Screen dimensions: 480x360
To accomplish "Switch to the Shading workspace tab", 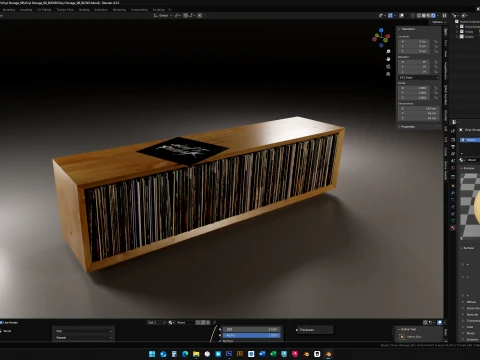I will pos(84,10).
